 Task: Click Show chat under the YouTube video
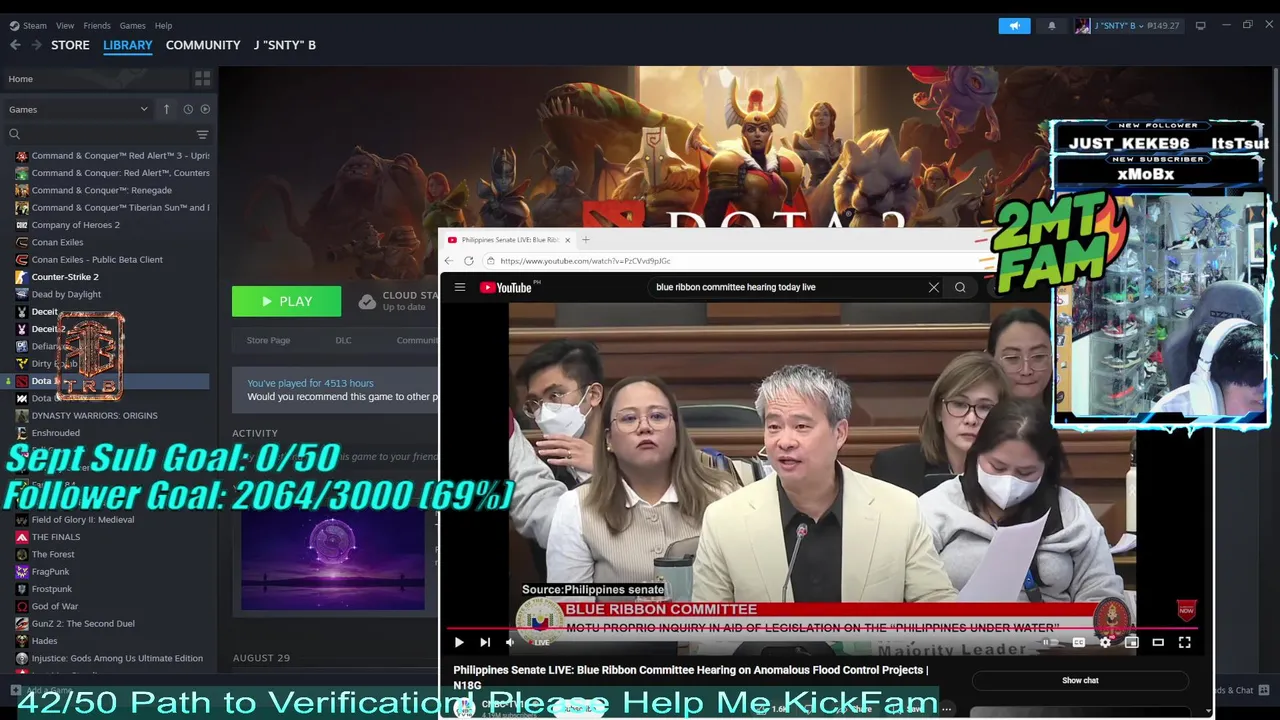[1080, 680]
